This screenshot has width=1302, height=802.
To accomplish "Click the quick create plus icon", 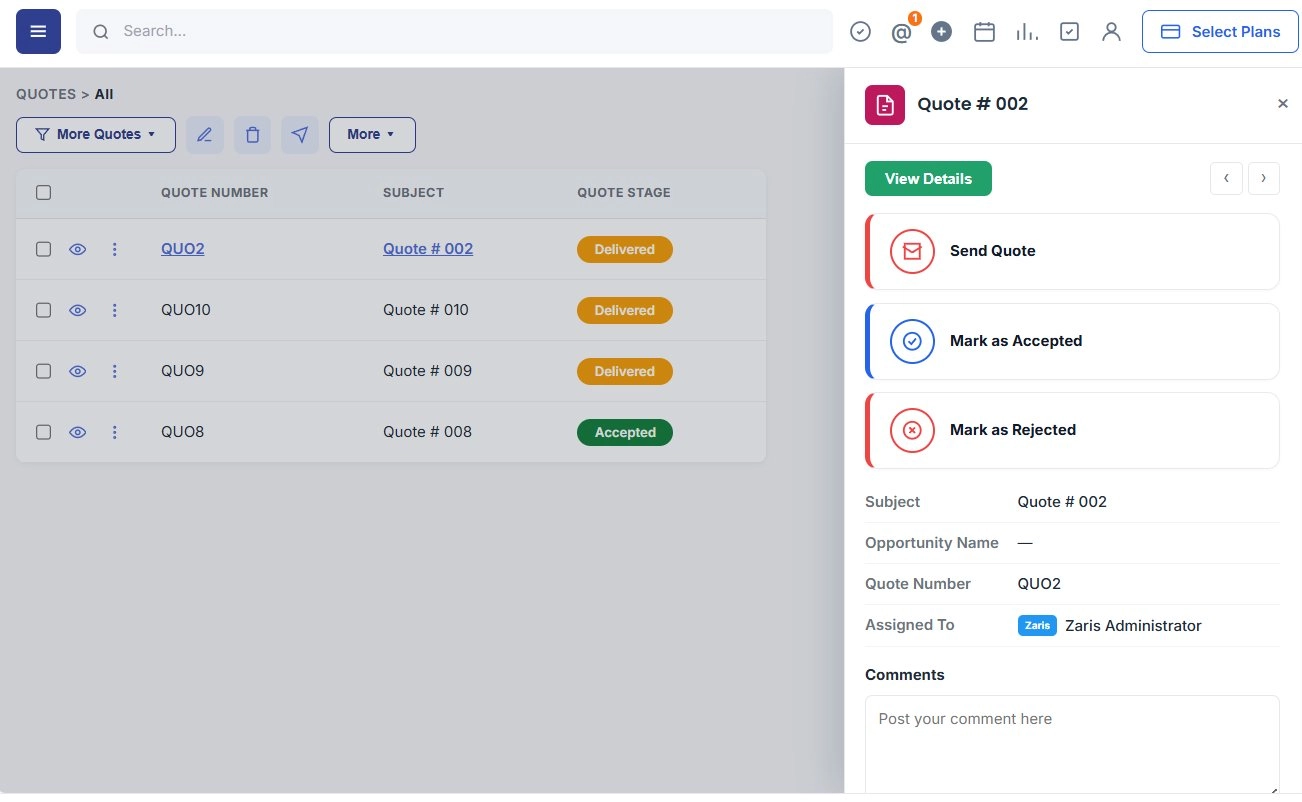I will [x=941, y=32].
